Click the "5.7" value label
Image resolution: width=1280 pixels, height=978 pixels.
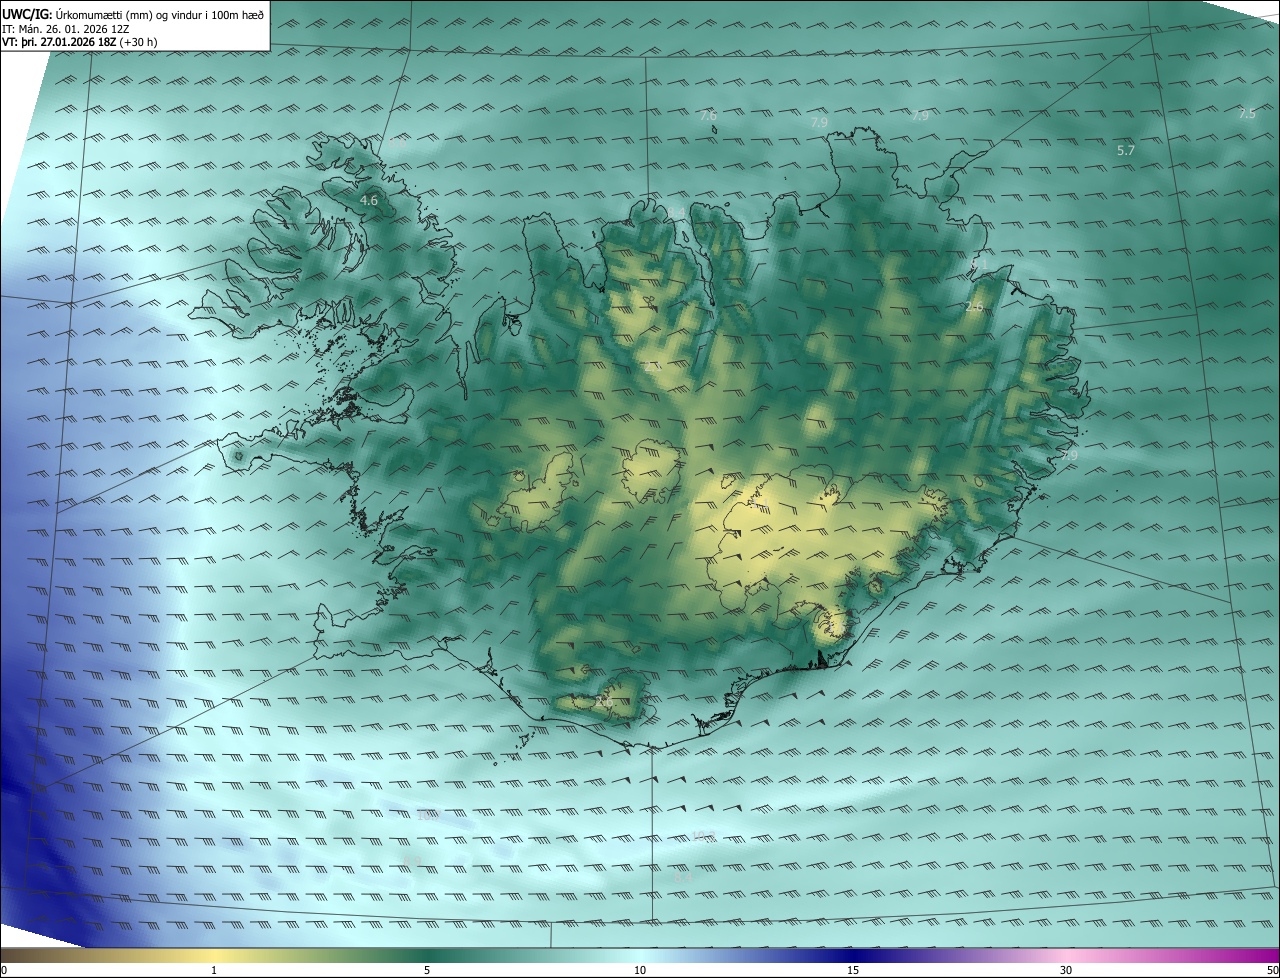click(x=1125, y=150)
